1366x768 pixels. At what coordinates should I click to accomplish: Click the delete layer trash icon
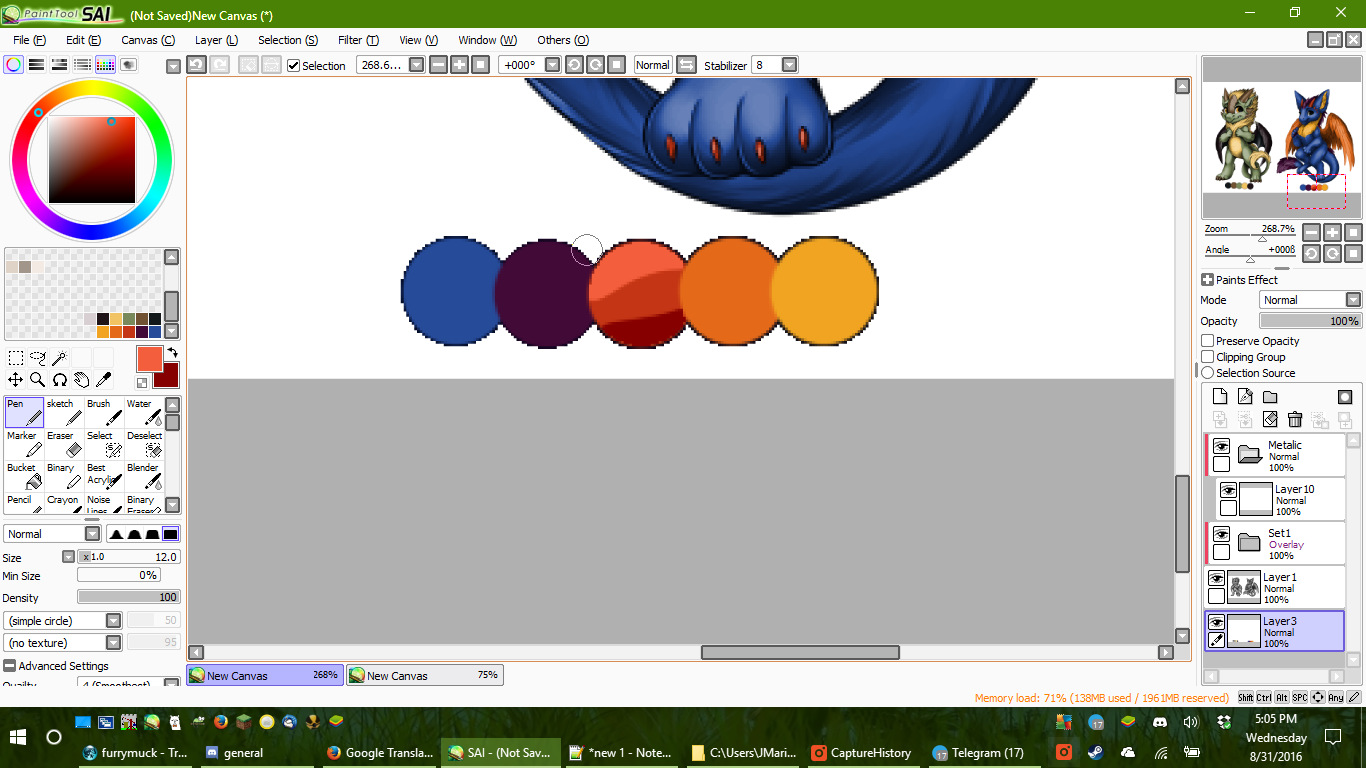point(1295,420)
